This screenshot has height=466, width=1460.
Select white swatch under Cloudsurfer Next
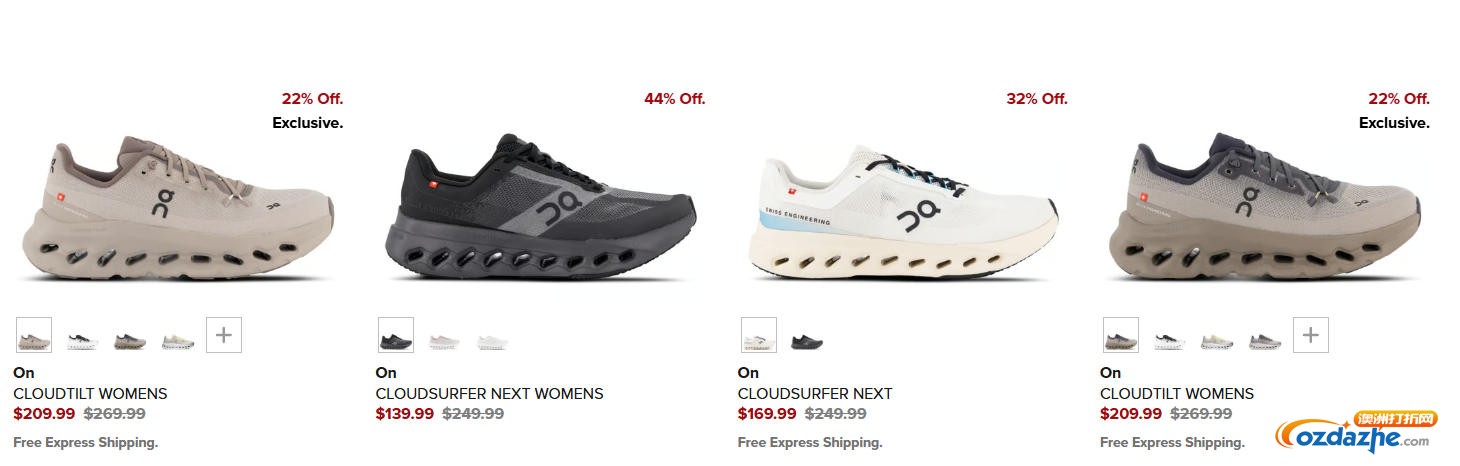coord(758,335)
